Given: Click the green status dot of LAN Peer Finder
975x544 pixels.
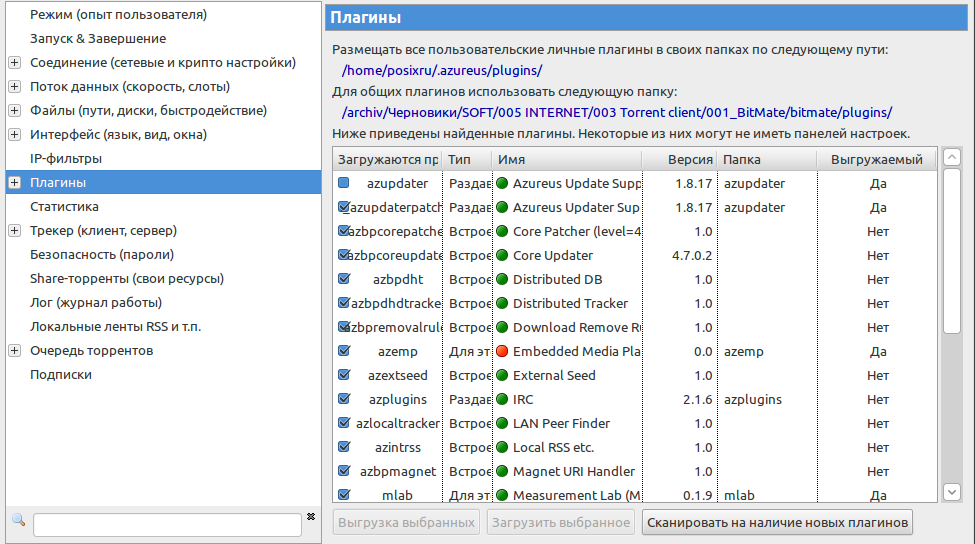Looking at the screenshot, I should pyautogui.click(x=502, y=423).
